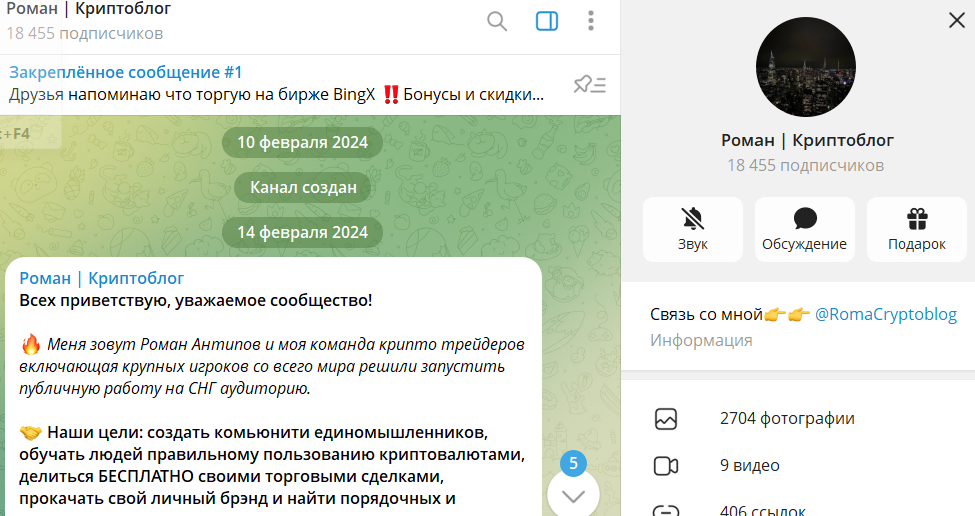Click the 10 февраля 2024 date label
Image resolution: width=975 pixels, height=516 pixels.
(x=302, y=142)
